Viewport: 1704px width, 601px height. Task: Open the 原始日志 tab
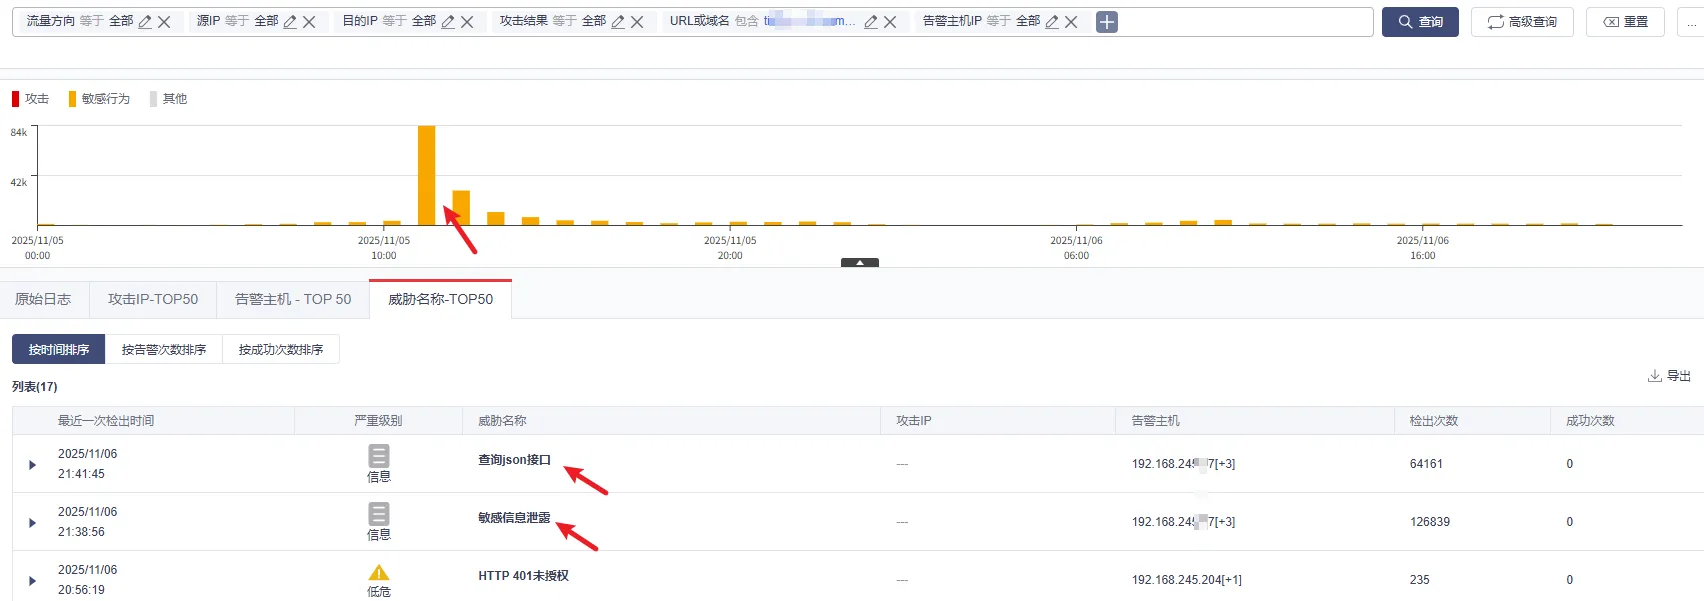pyautogui.click(x=43, y=299)
